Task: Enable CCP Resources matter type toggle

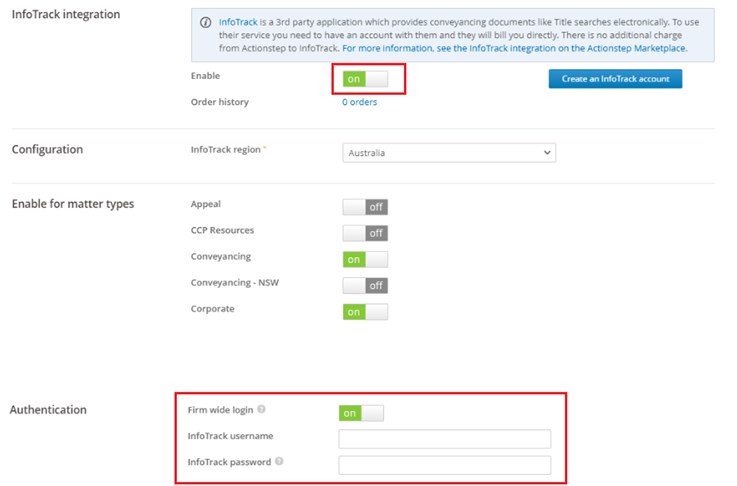Action: click(x=365, y=233)
